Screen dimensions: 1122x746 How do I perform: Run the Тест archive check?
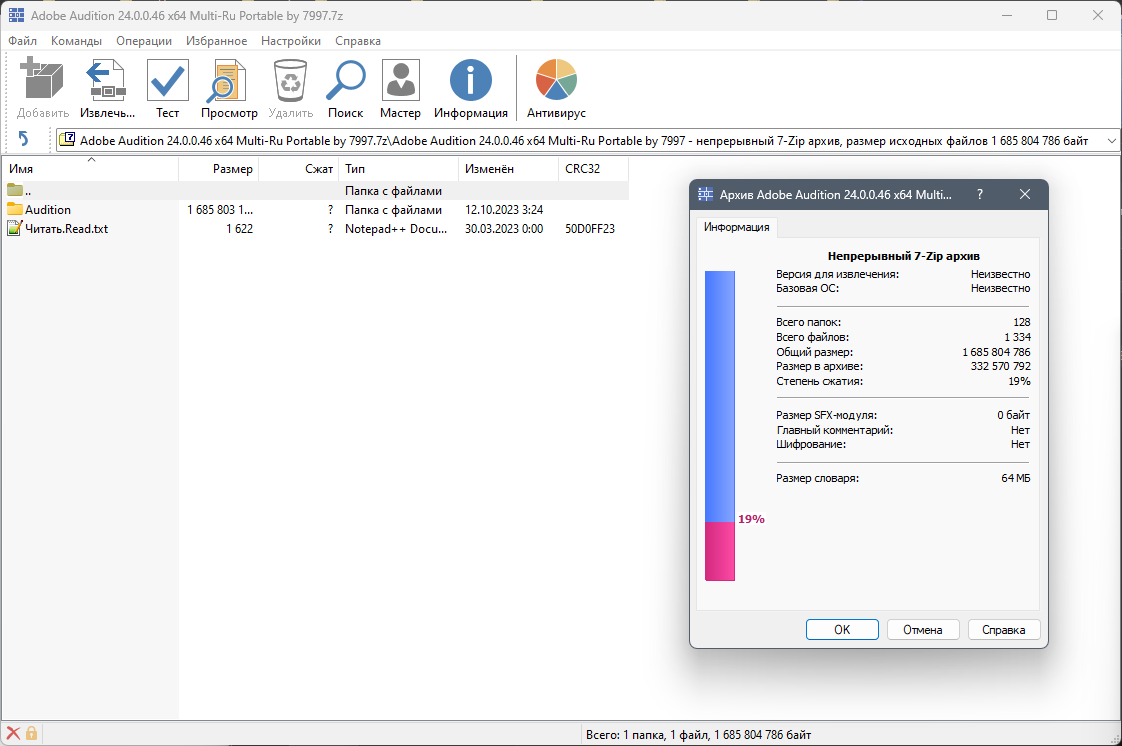pyautogui.click(x=167, y=80)
